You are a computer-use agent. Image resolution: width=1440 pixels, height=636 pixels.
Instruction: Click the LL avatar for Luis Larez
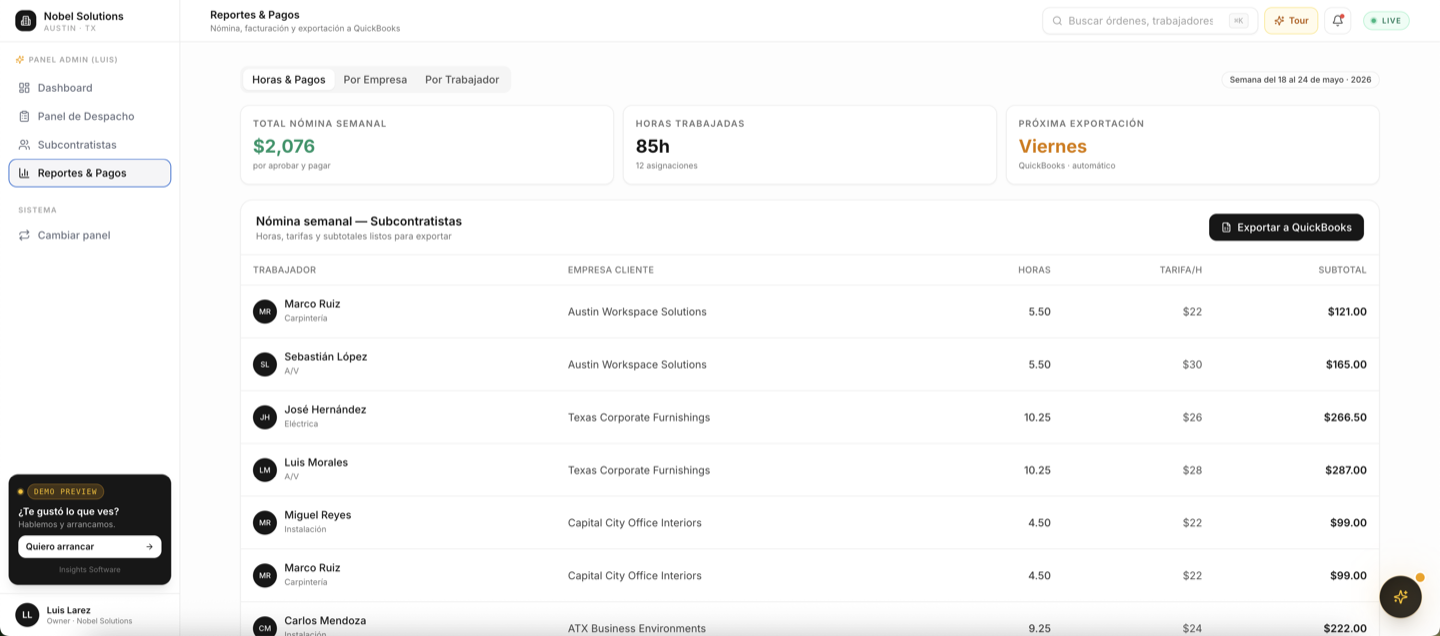[x=27, y=614]
